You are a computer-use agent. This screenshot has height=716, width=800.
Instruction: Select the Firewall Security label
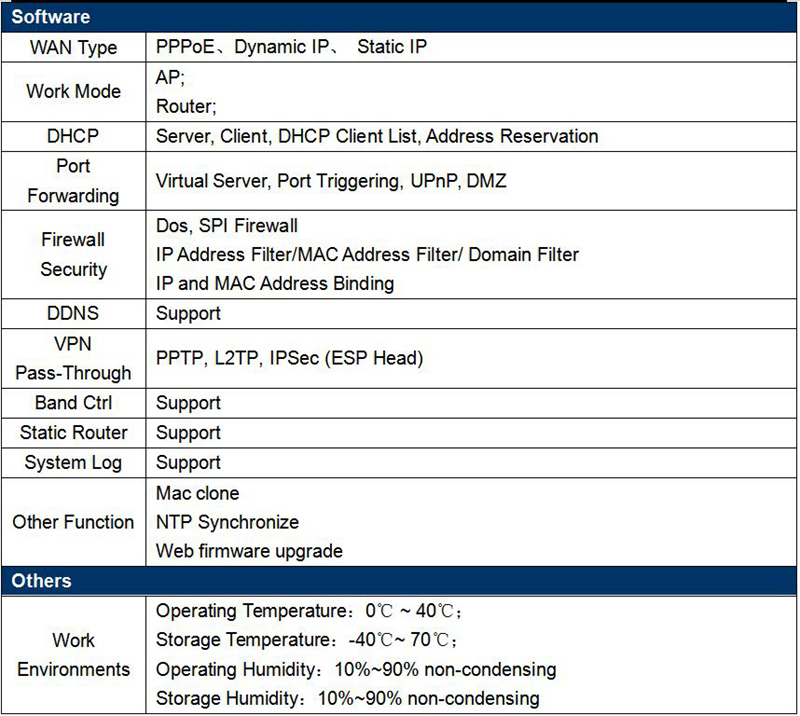(x=73, y=255)
